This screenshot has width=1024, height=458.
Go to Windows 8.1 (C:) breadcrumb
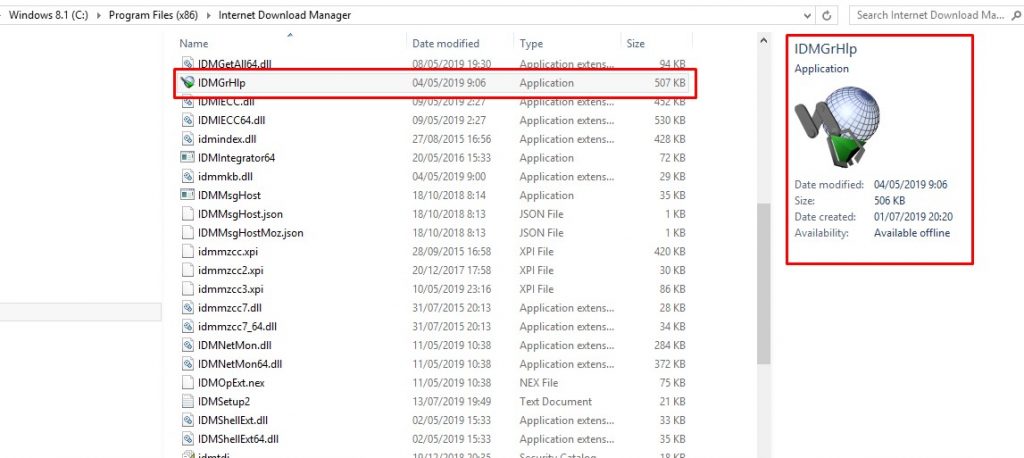click(x=50, y=15)
